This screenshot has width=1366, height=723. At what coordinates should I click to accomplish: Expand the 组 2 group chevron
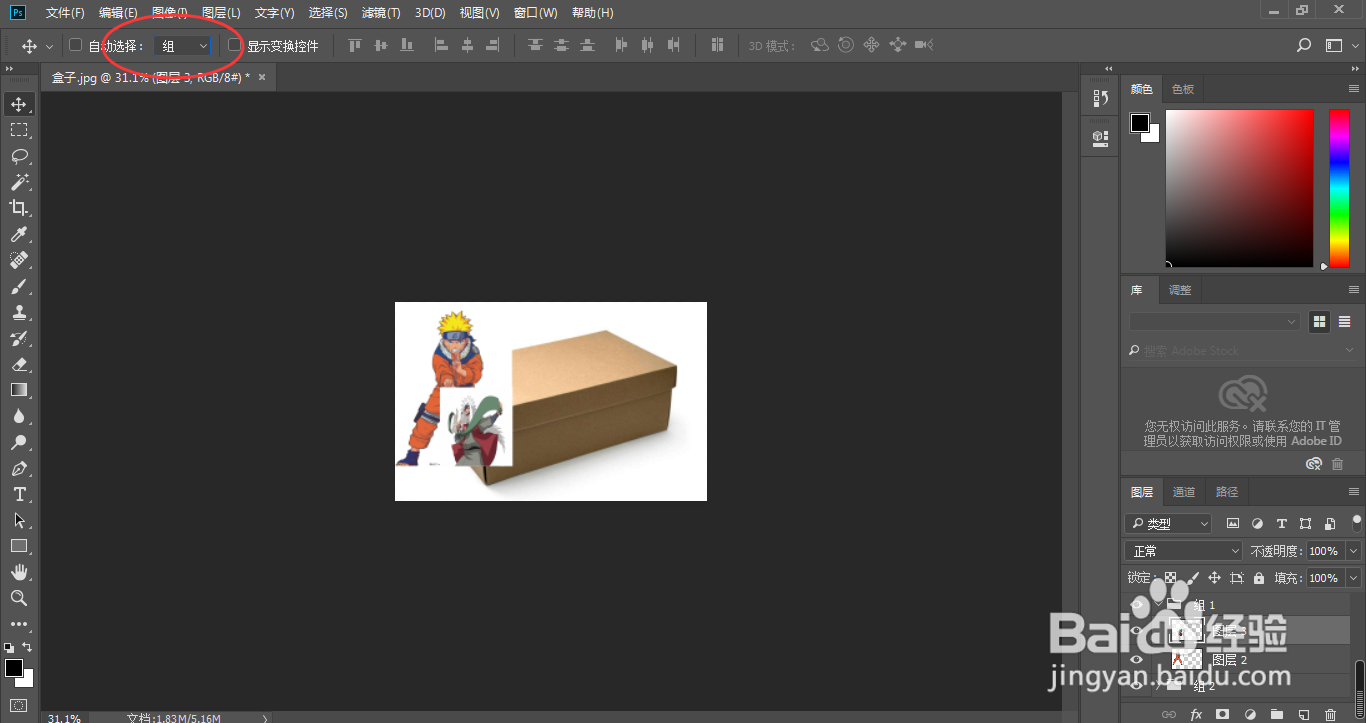1158,686
